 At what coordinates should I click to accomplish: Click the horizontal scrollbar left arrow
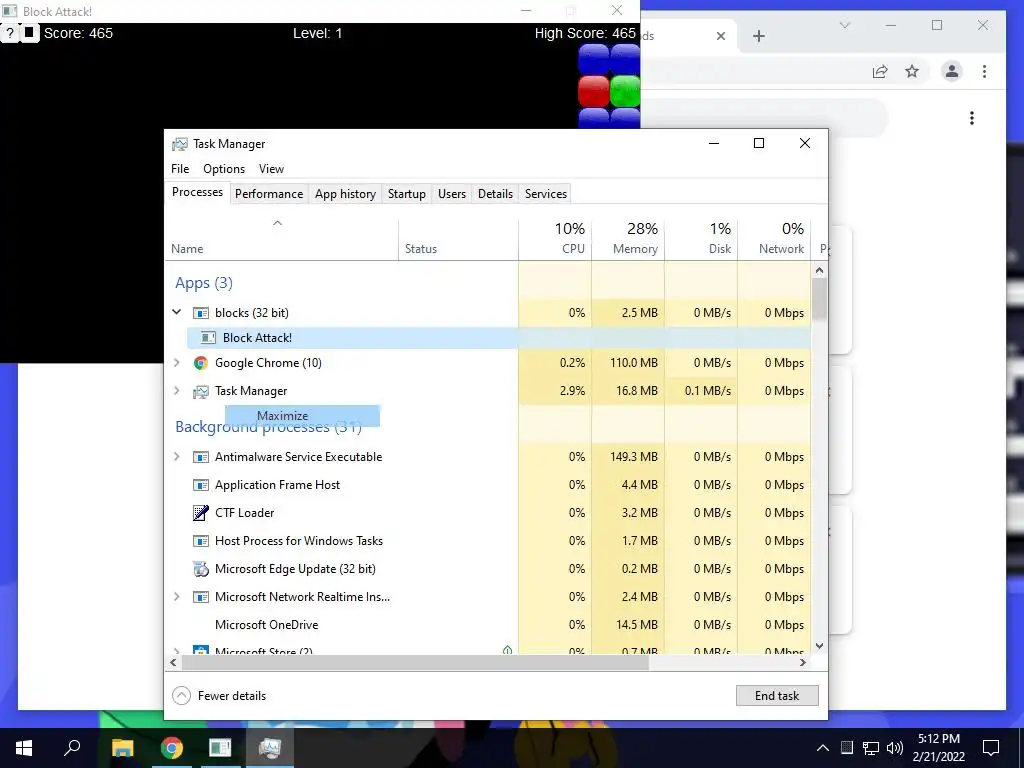tap(173, 663)
